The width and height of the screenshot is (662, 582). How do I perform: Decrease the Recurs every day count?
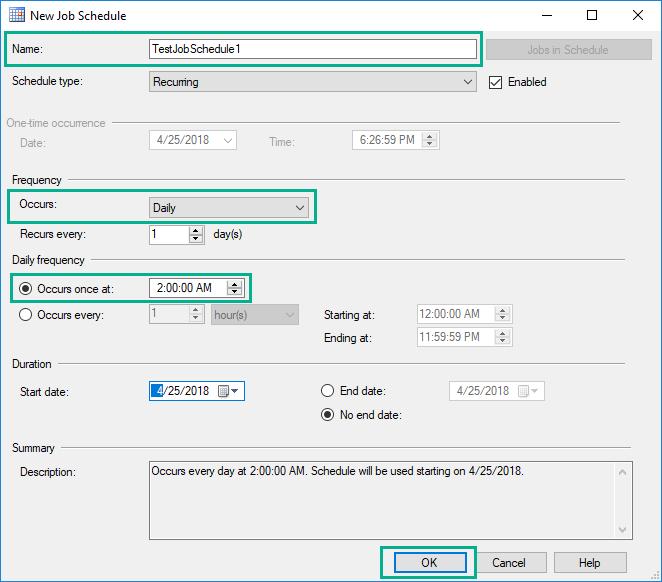196,240
